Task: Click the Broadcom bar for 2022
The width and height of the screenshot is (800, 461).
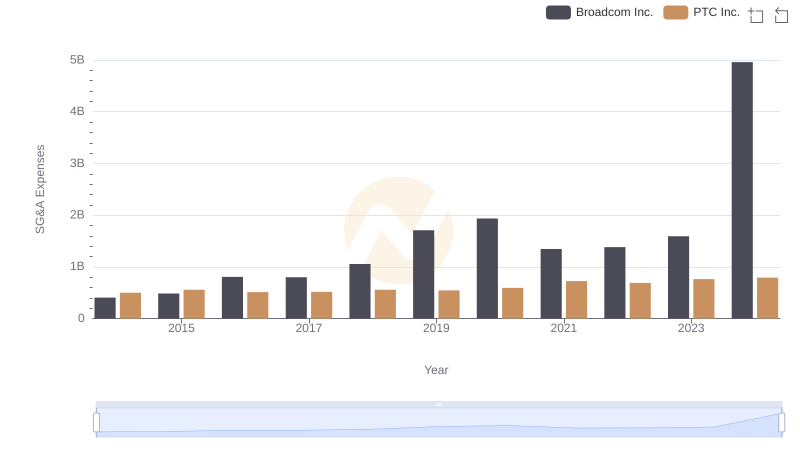Action: 614,283
